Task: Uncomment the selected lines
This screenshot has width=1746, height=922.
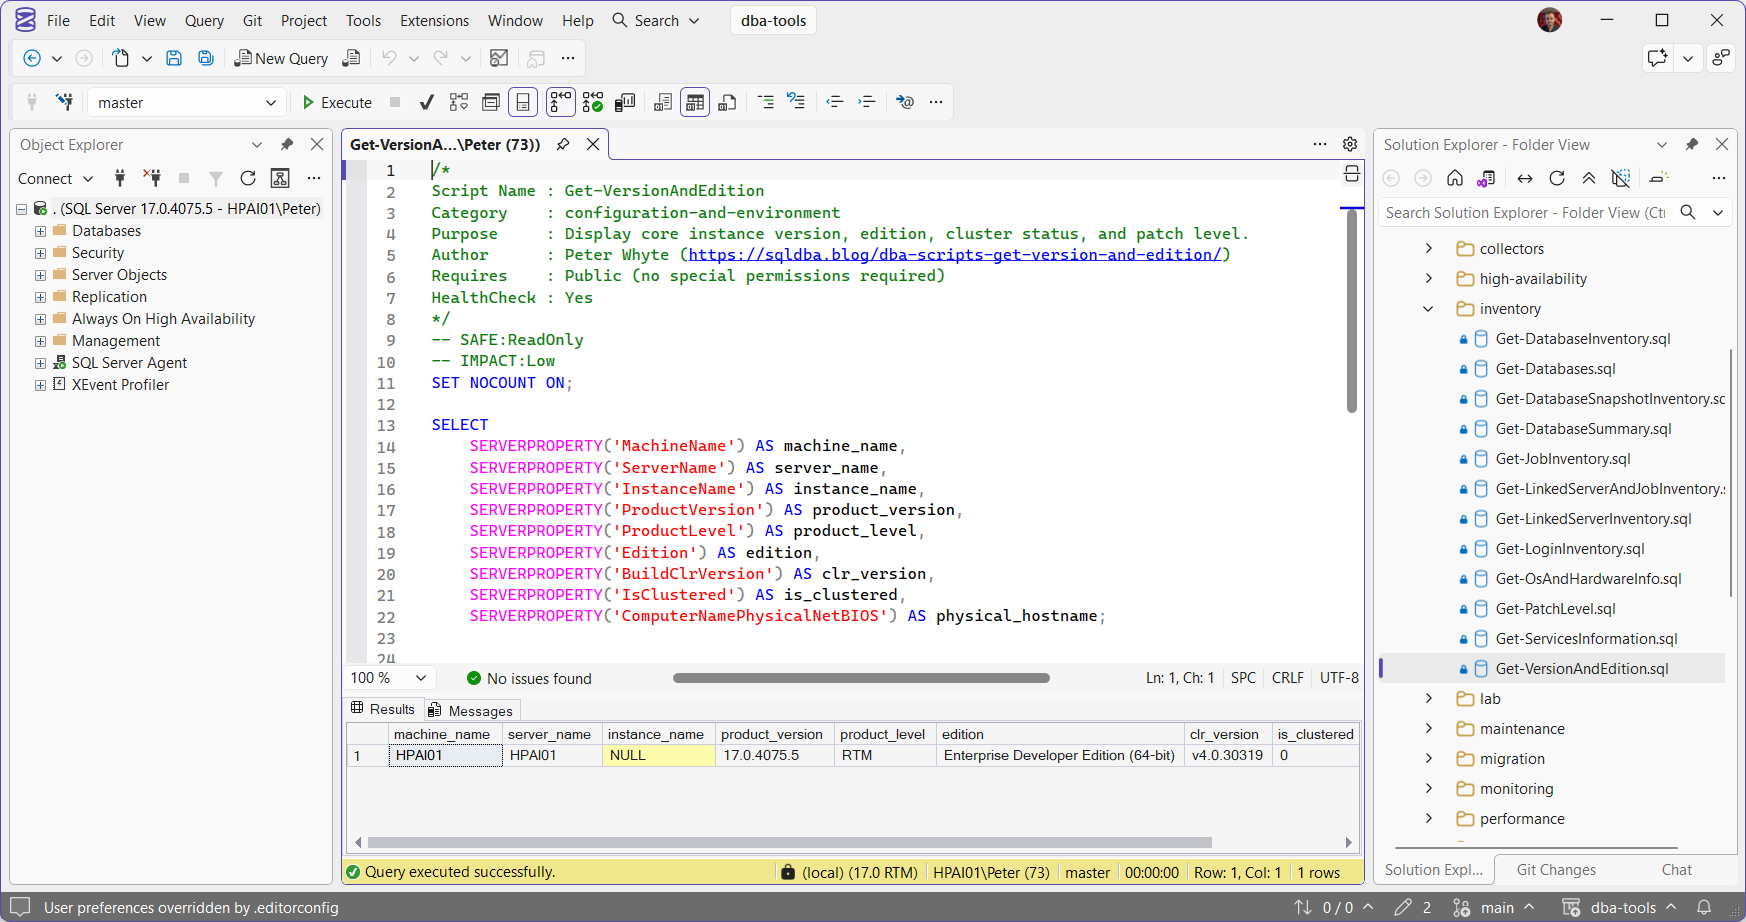Action: point(797,102)
